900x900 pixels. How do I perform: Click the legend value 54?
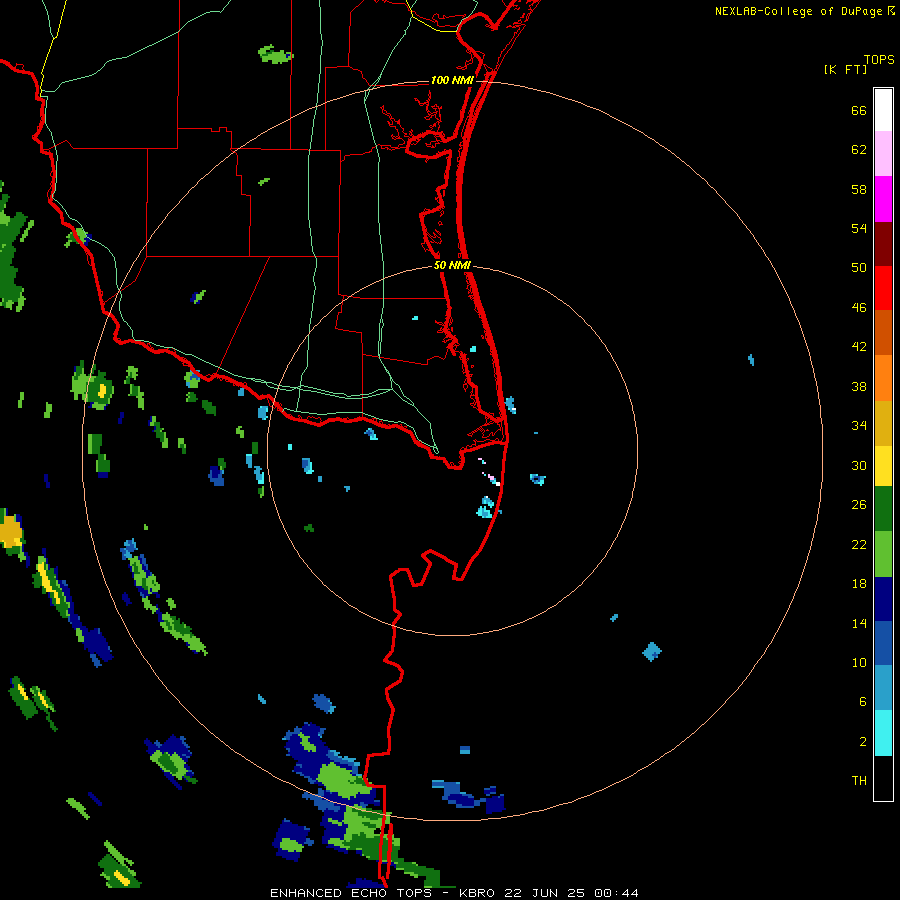(859, 228)
